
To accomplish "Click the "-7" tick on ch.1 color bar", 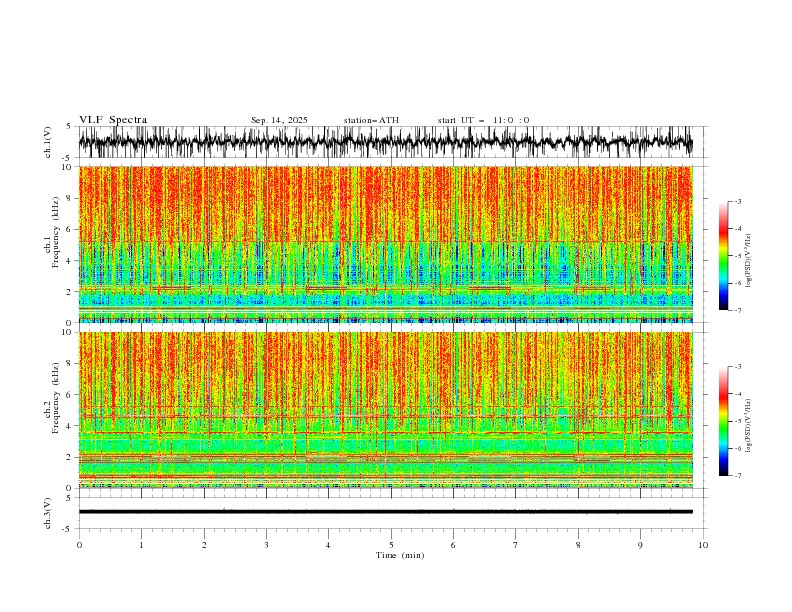I will (x=738, y=310).
